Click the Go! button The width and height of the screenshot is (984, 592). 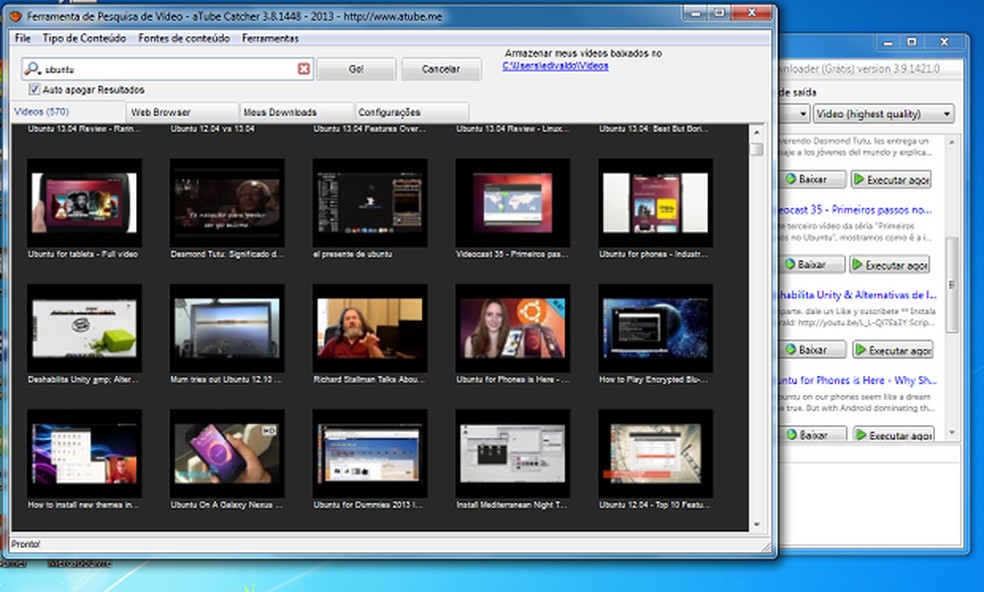pos(356,68)
